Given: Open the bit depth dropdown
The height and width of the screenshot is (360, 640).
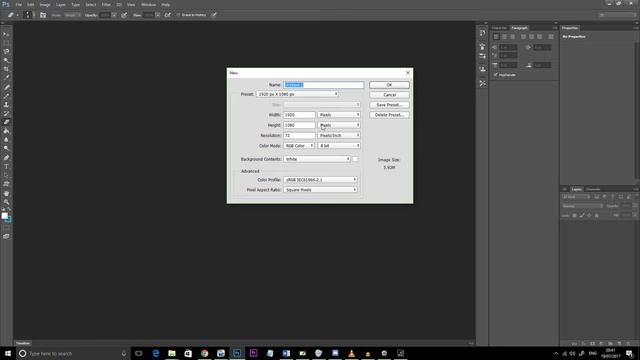Looking at the screenshot, I should click(339, 146).
